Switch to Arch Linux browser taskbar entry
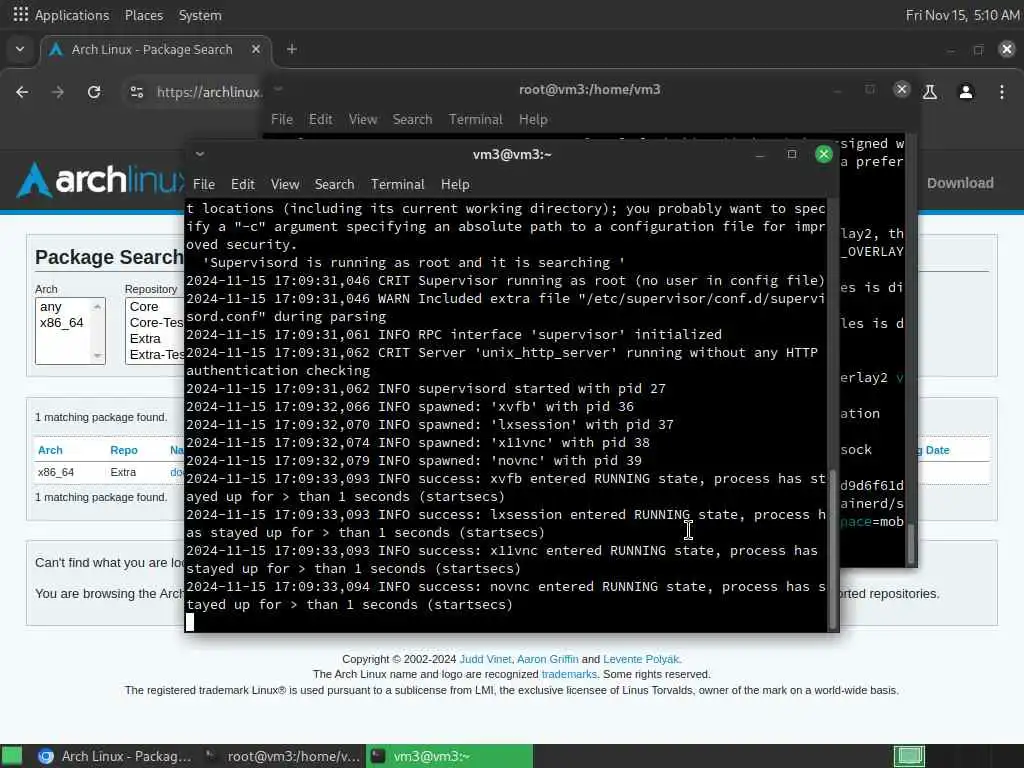The image size is (1024, 768). (x=115, y=756)
